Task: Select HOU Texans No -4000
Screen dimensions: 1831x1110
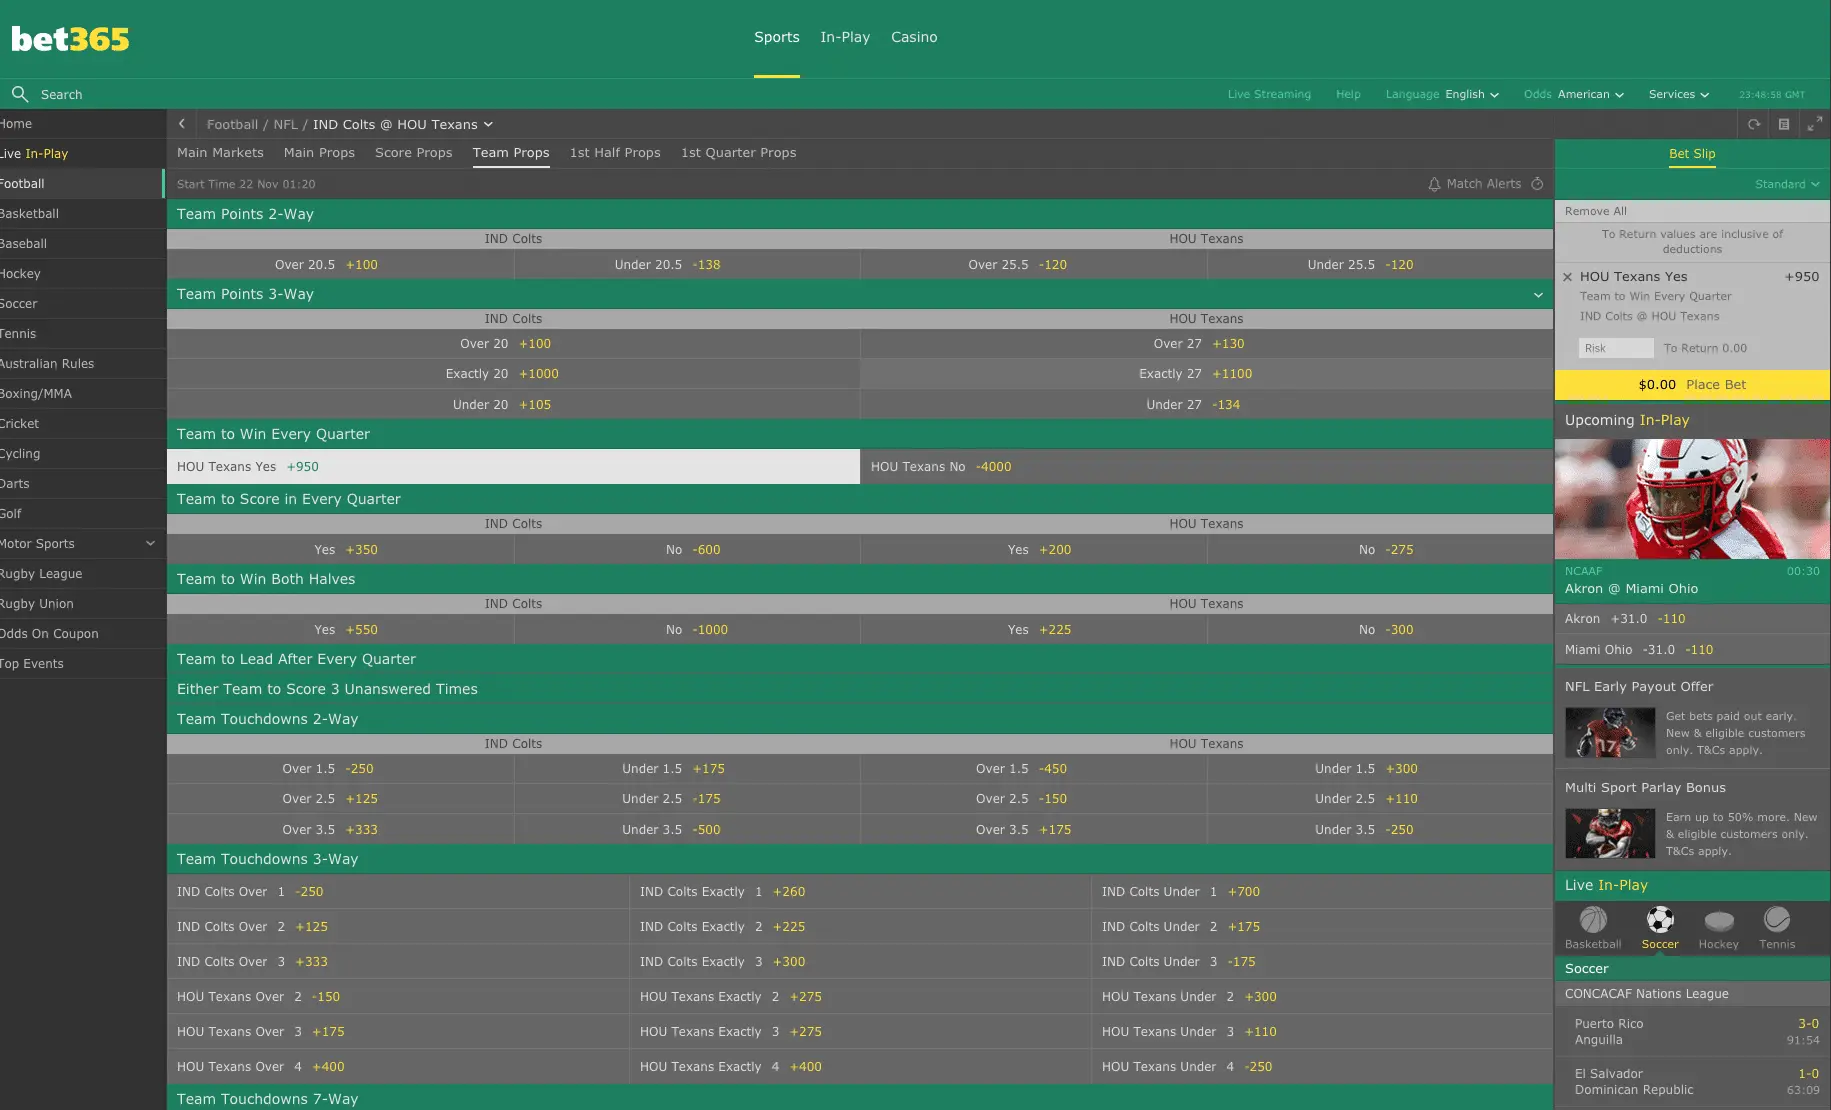Action: click(x=1206, y=467)
